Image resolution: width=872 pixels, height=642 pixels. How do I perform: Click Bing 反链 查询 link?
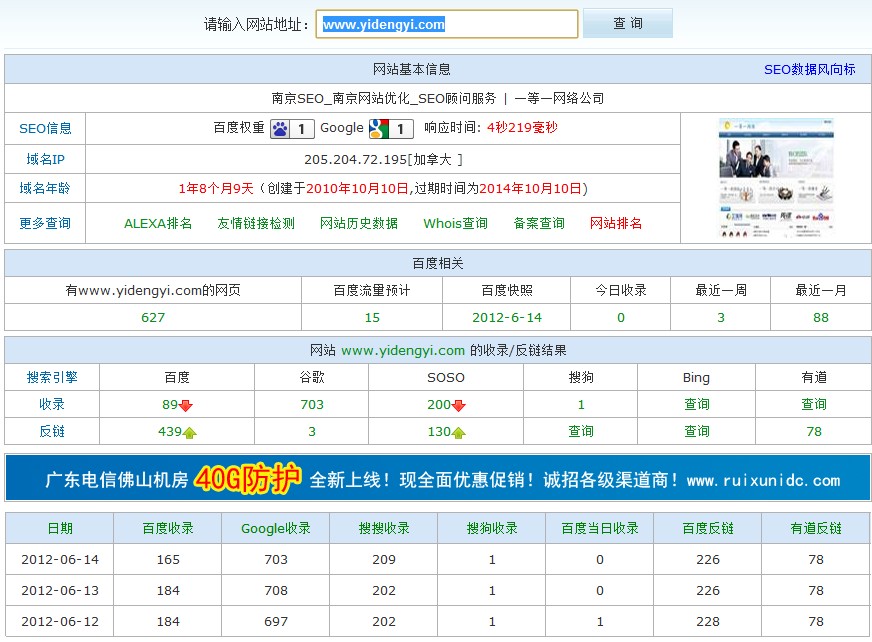(697, 432)
